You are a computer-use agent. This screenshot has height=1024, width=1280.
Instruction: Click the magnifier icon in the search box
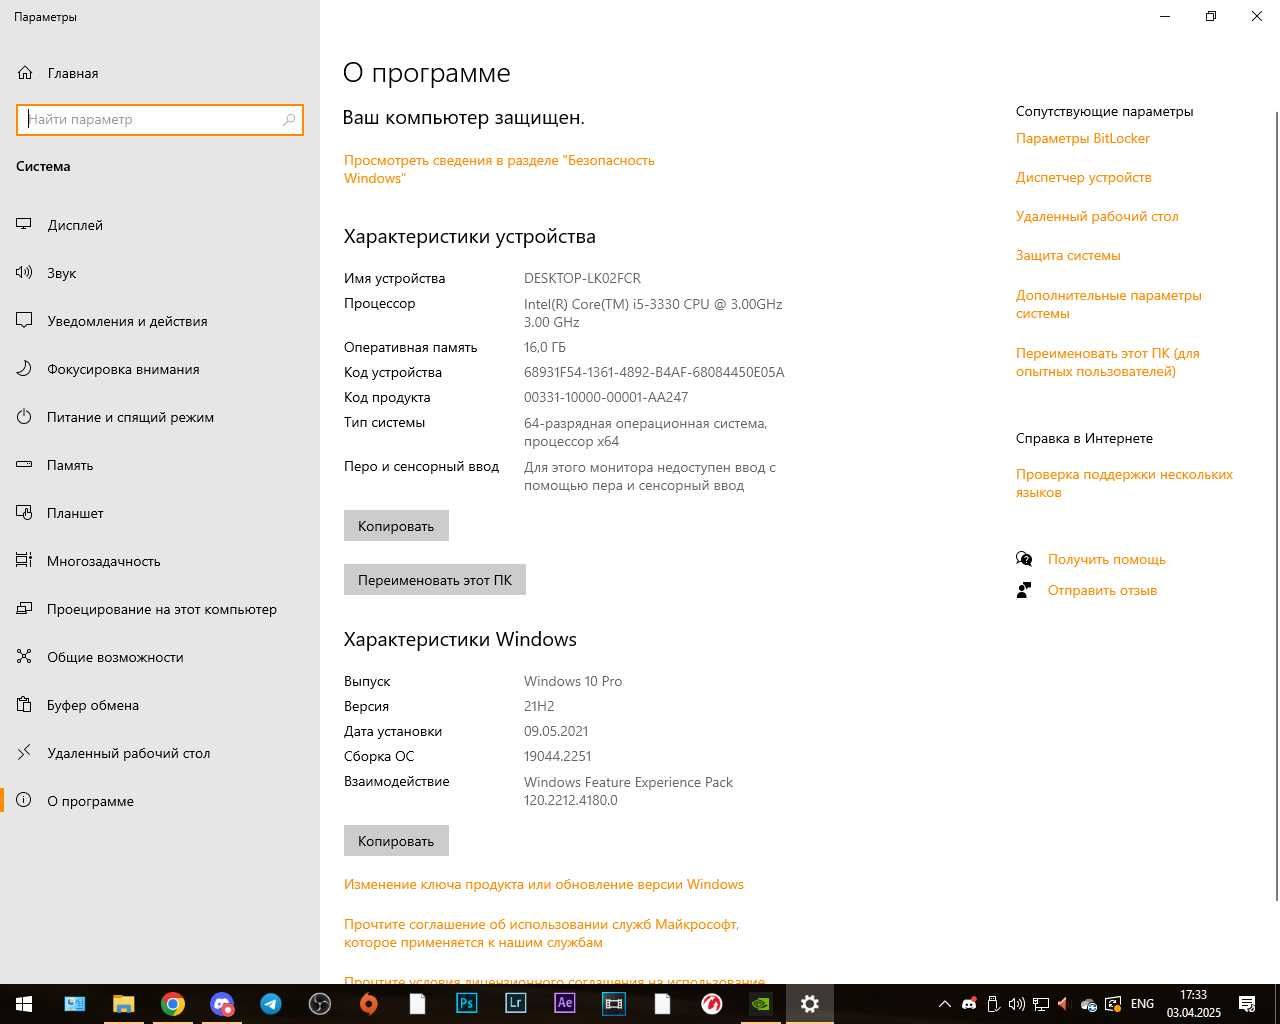(289, 120)
